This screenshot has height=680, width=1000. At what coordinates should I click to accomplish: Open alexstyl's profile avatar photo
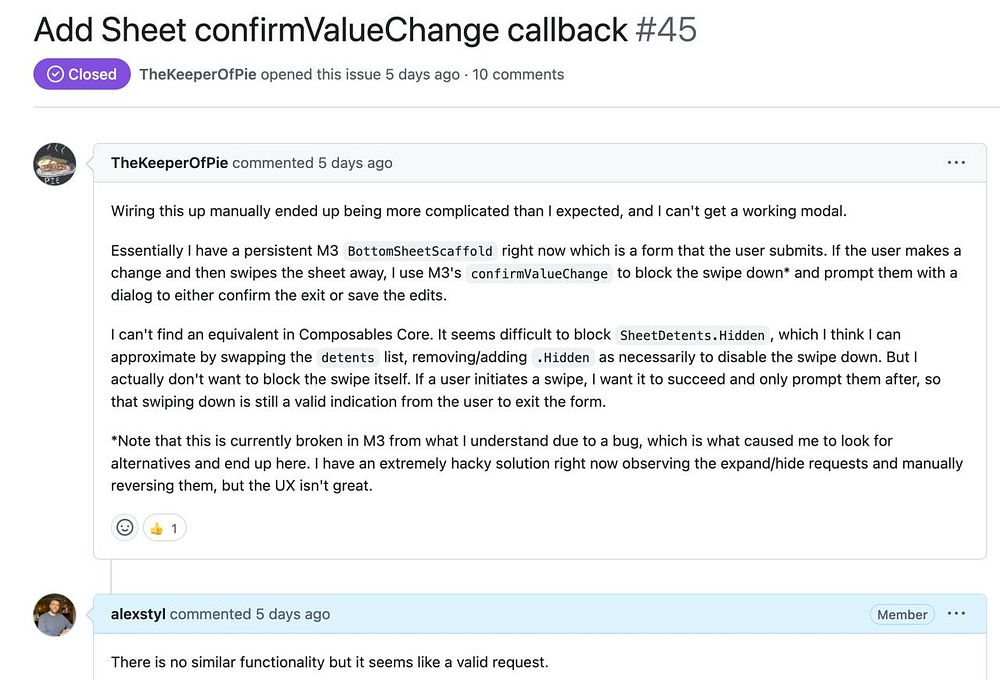pos(55,615)
